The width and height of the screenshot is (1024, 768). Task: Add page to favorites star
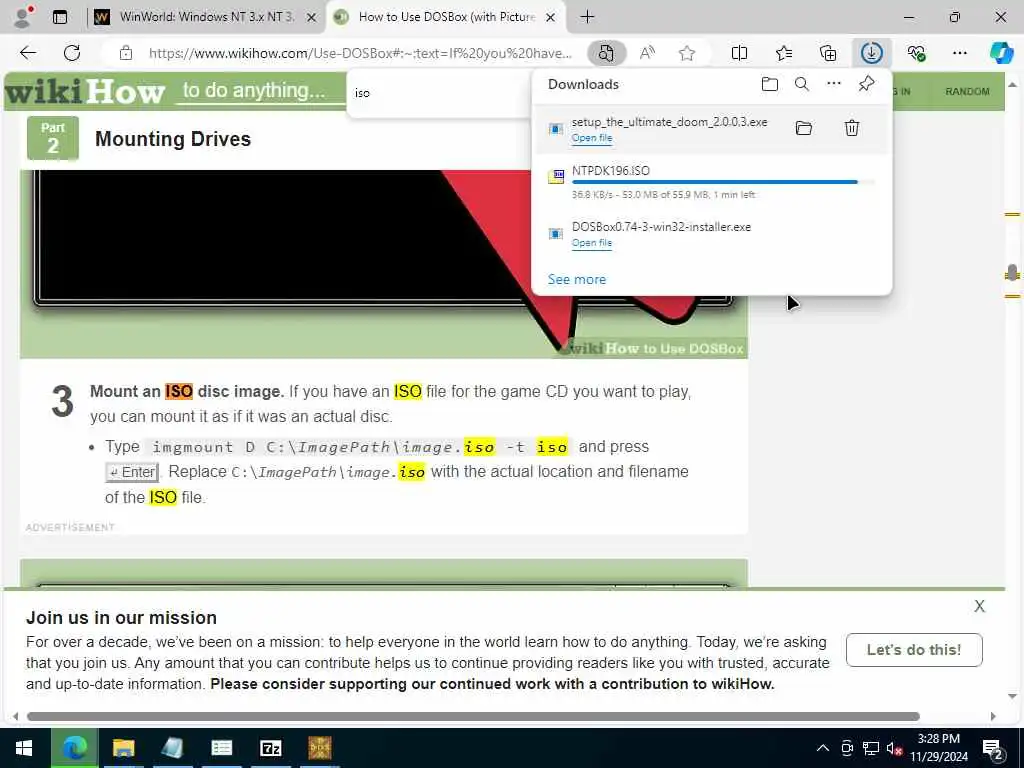point(687,53)
